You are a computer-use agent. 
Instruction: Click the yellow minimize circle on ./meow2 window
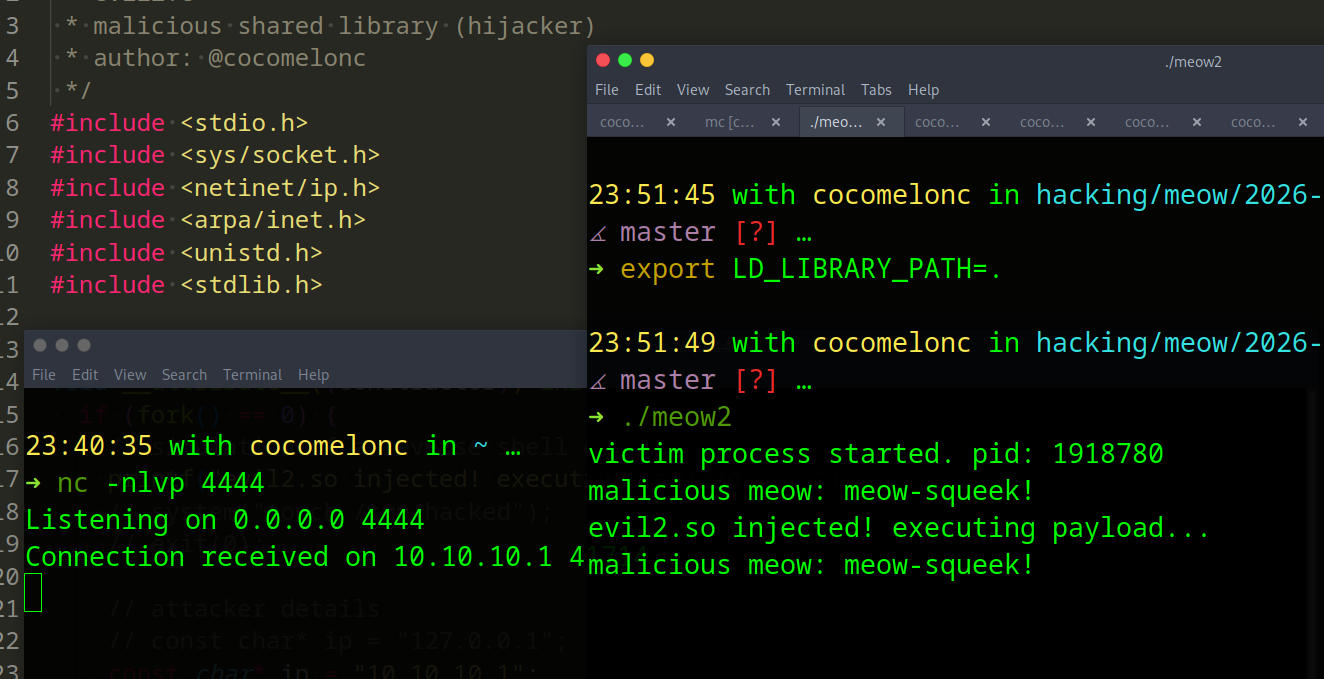click(x=646, y=59)
